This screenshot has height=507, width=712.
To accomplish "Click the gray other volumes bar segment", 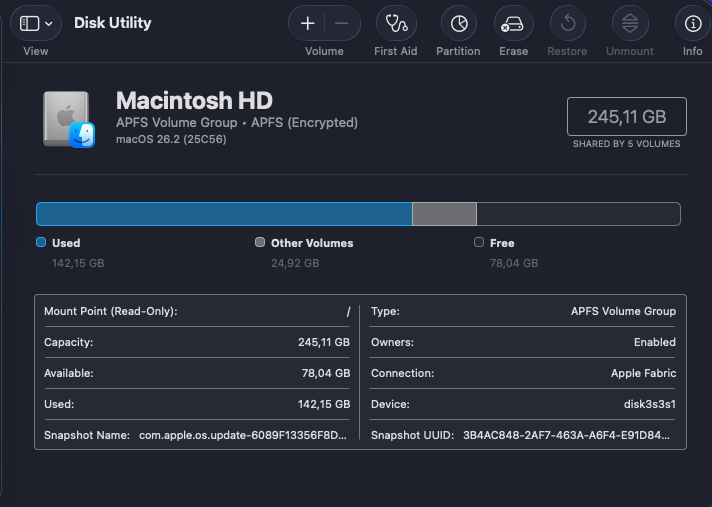I will pyautogui.click(x=444, y=214).
